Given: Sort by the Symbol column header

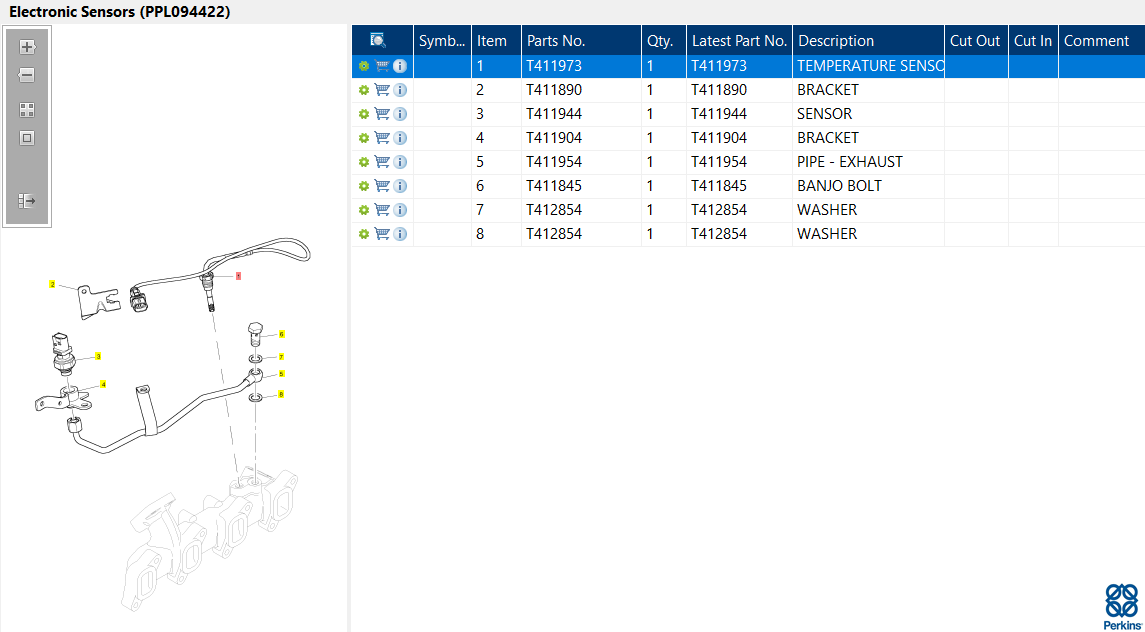Looking at the screenshot, I should pyautogui.click(x=443, y=41).
